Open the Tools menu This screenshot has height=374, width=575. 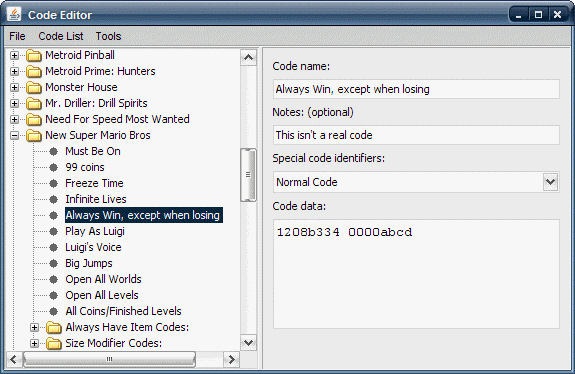pyautogui.click(x=108, y=36)
